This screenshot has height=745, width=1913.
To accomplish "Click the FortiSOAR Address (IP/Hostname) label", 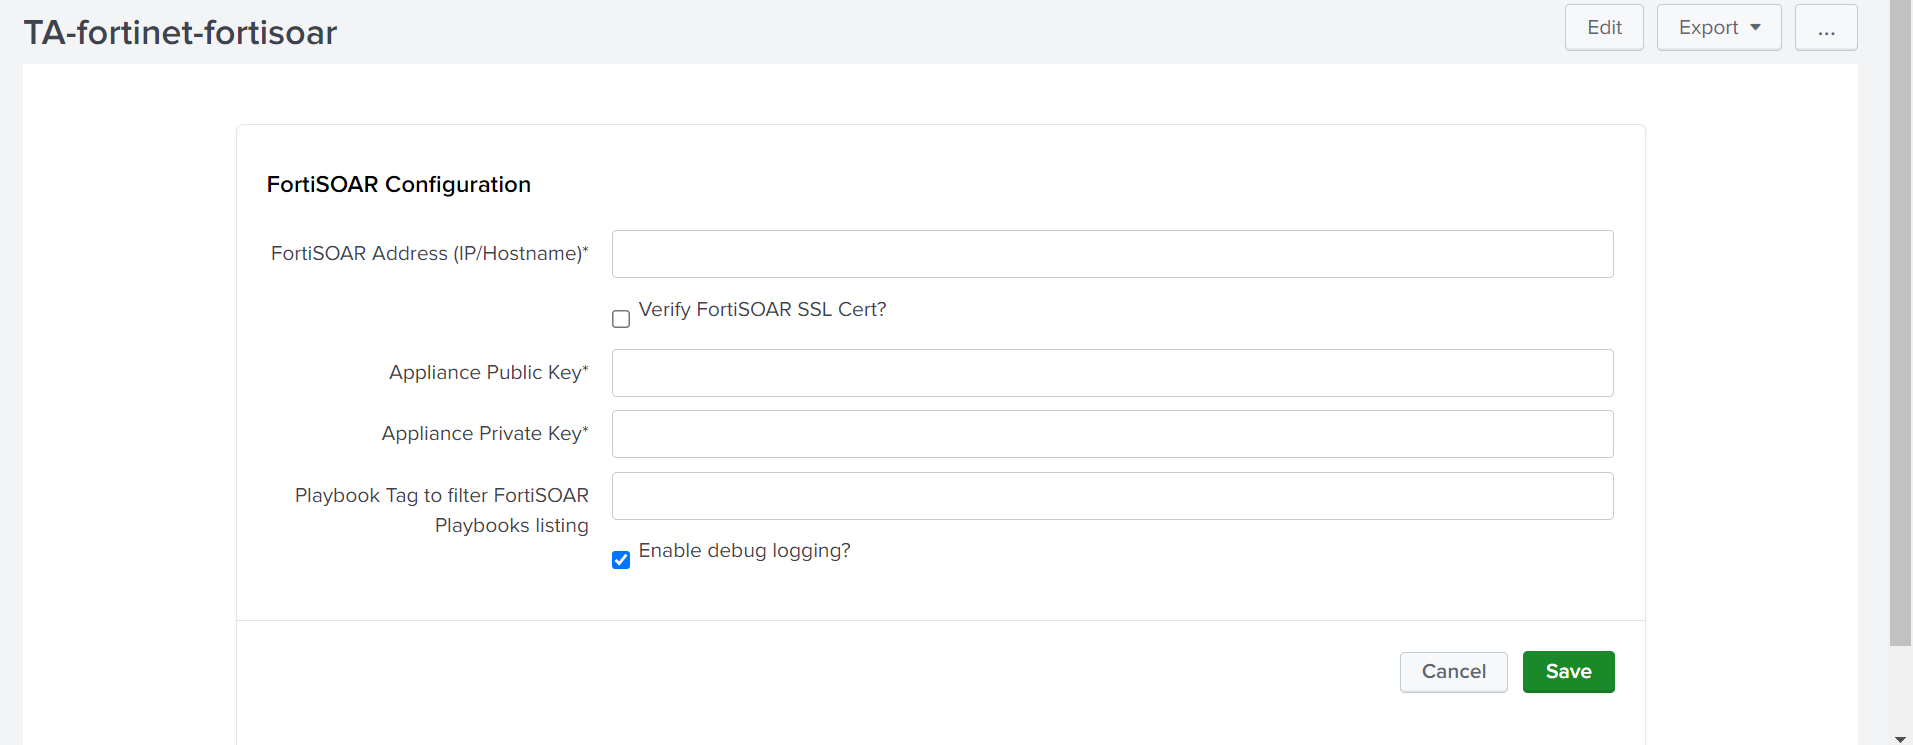I will pos(429,254).
